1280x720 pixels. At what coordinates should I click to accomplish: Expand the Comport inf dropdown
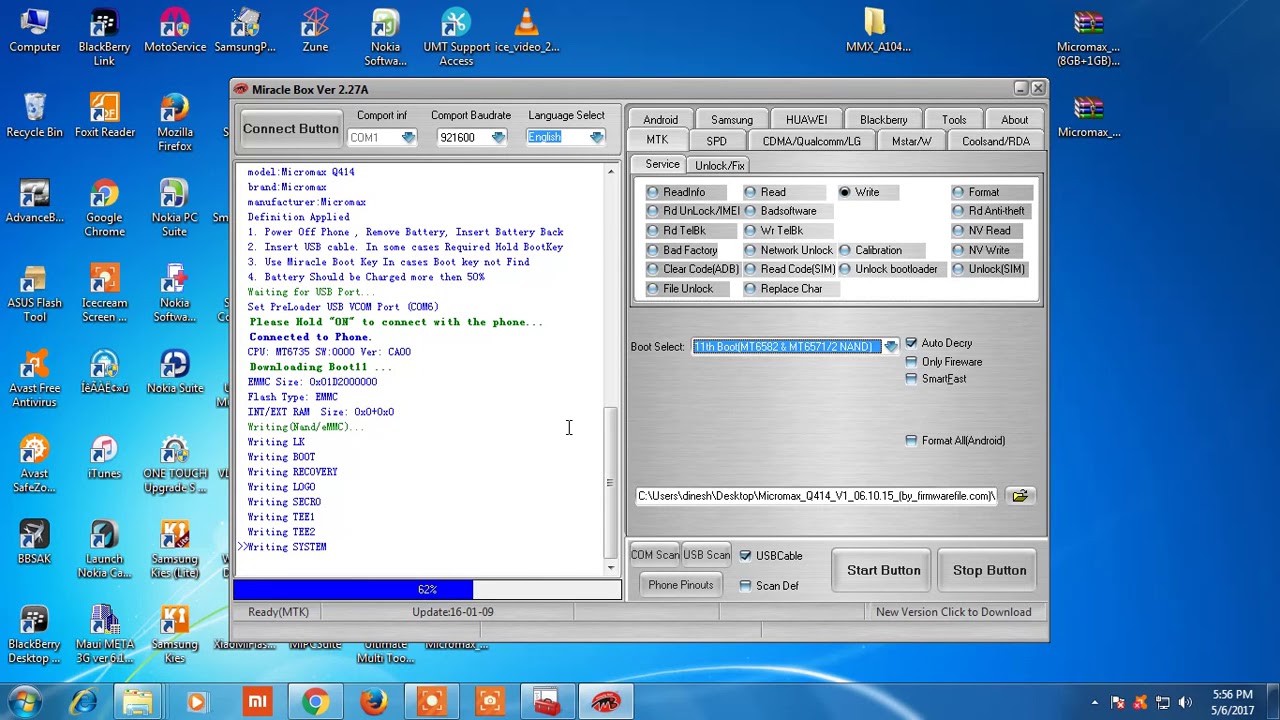(x=408, y=138)
